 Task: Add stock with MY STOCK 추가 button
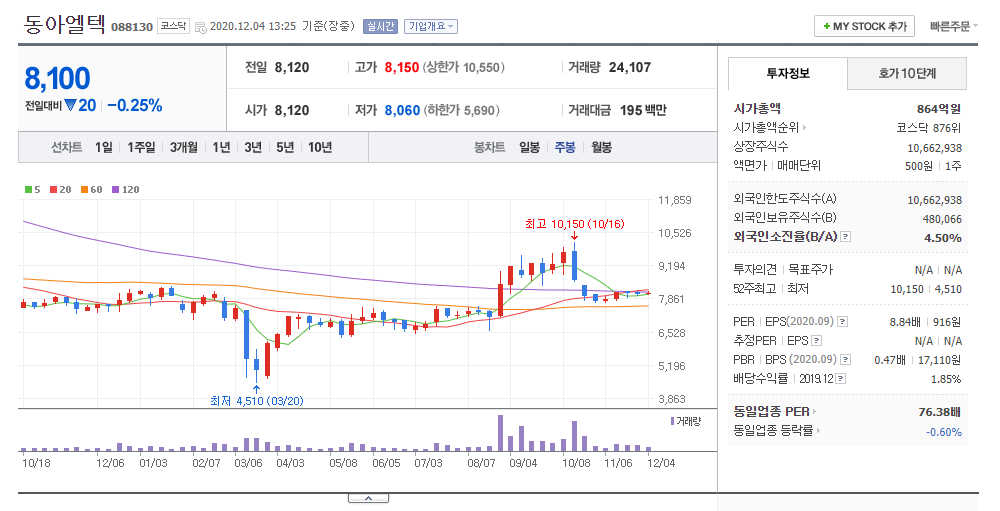[864, 26]
